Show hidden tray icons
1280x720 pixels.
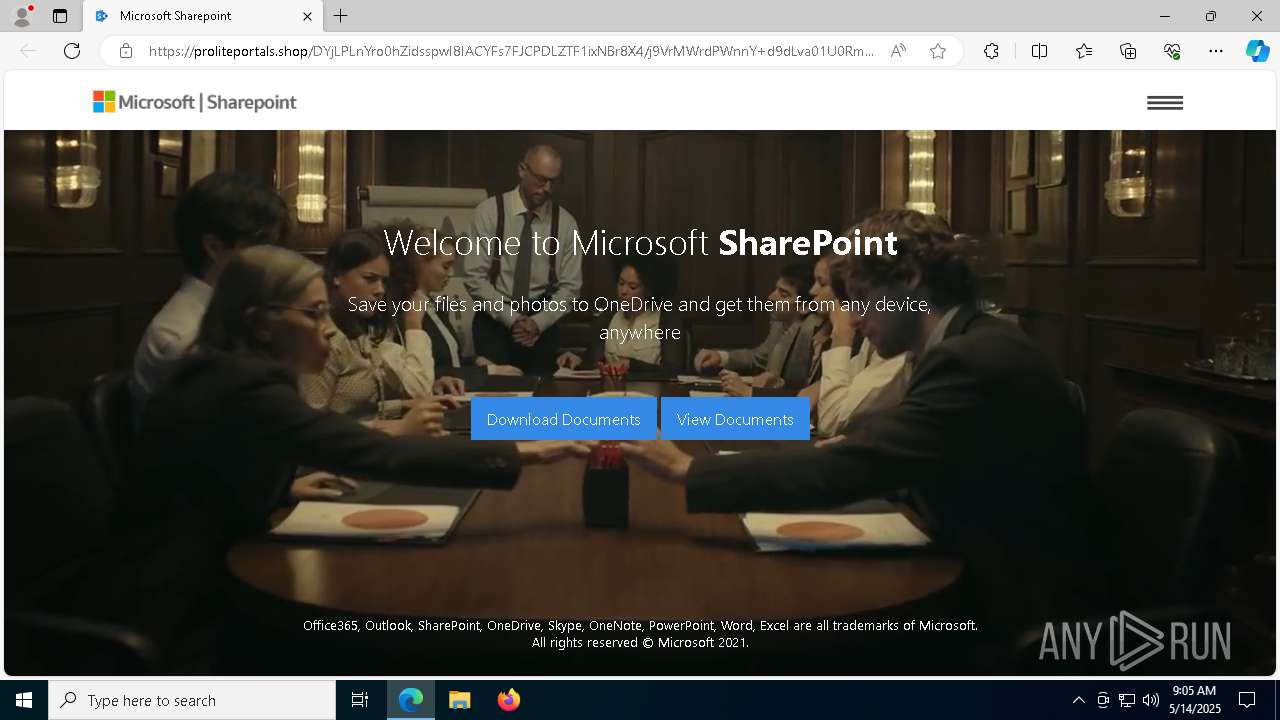[x=1078, y=700]
